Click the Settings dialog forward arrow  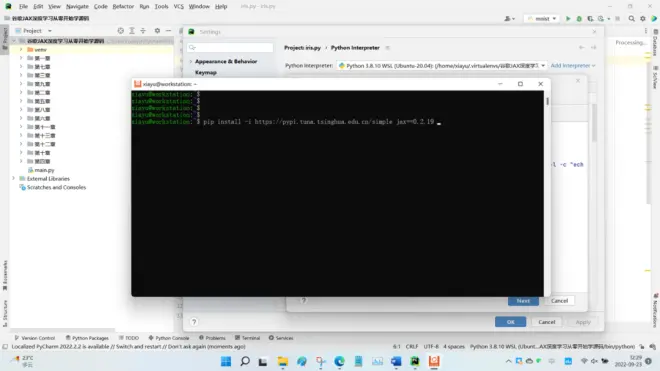[x=593, y=48]
